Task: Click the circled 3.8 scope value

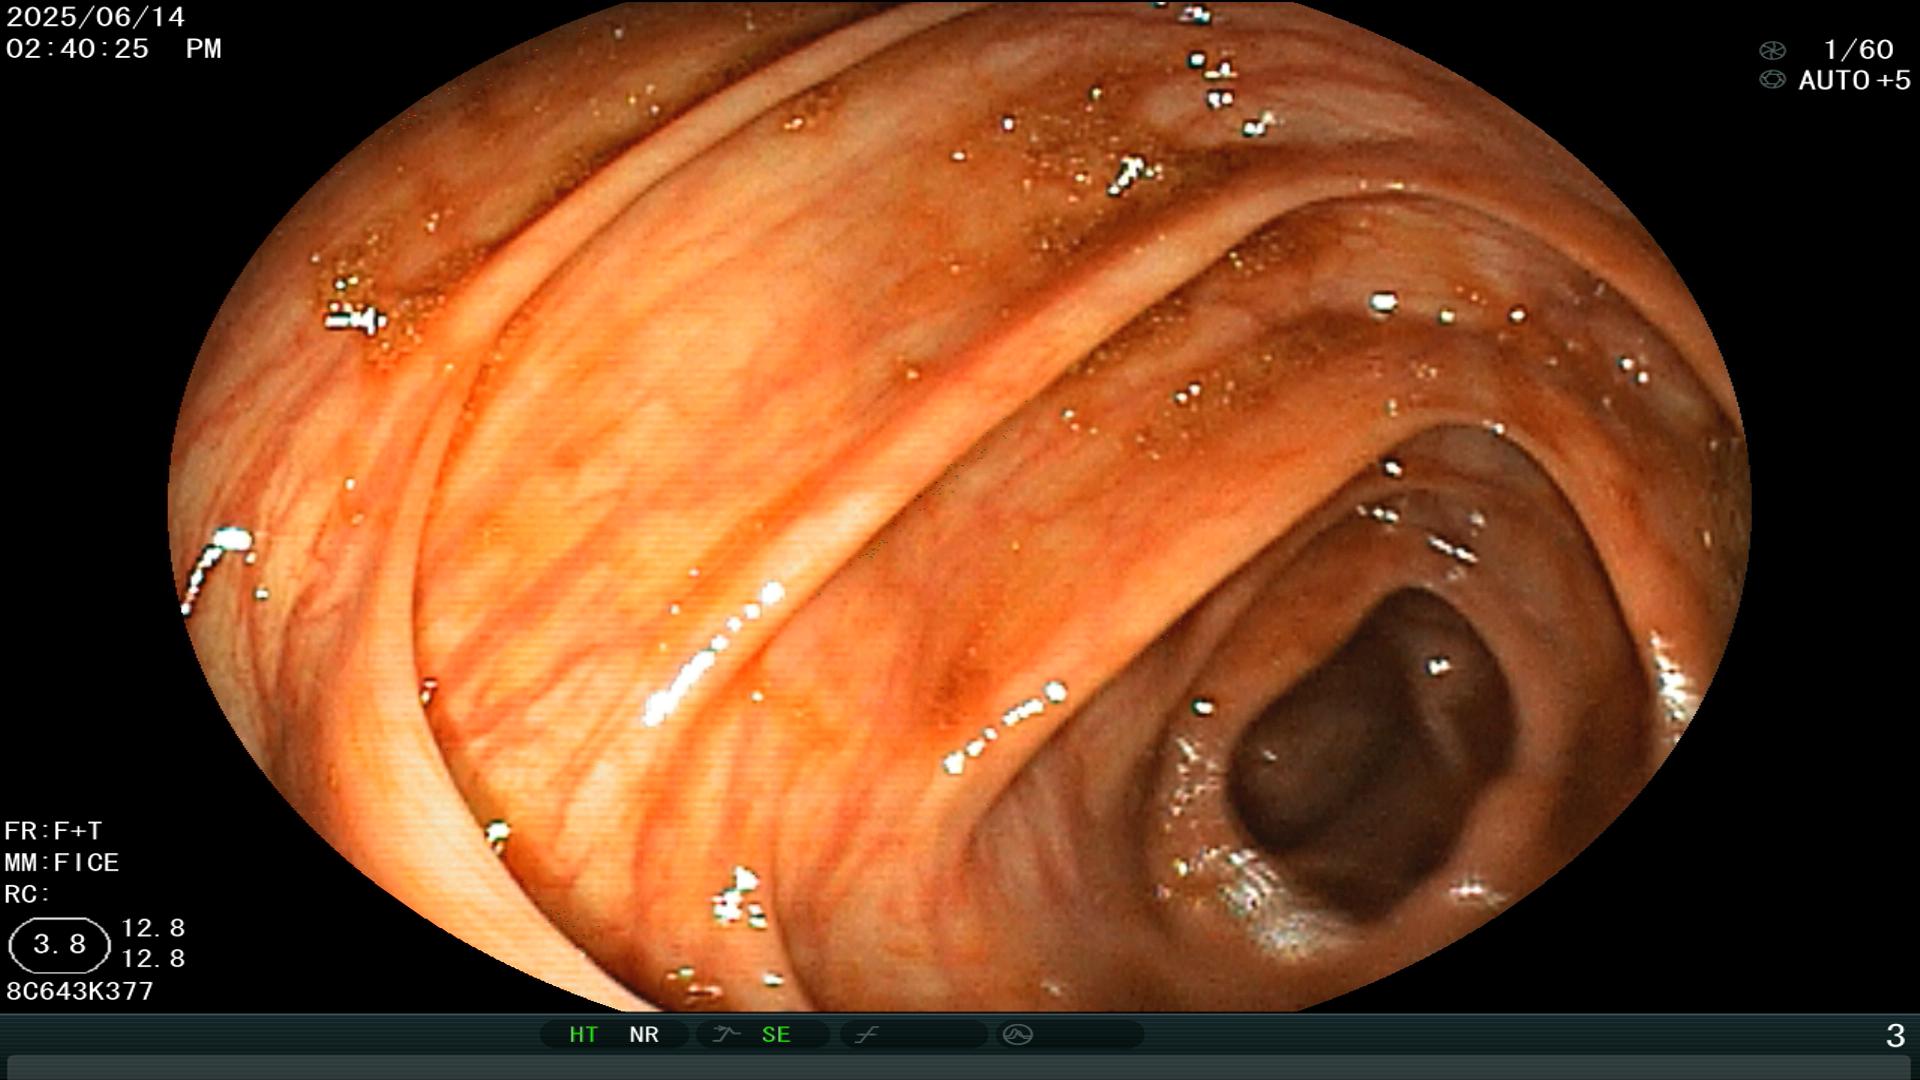Action: click(x=59, y=945)
